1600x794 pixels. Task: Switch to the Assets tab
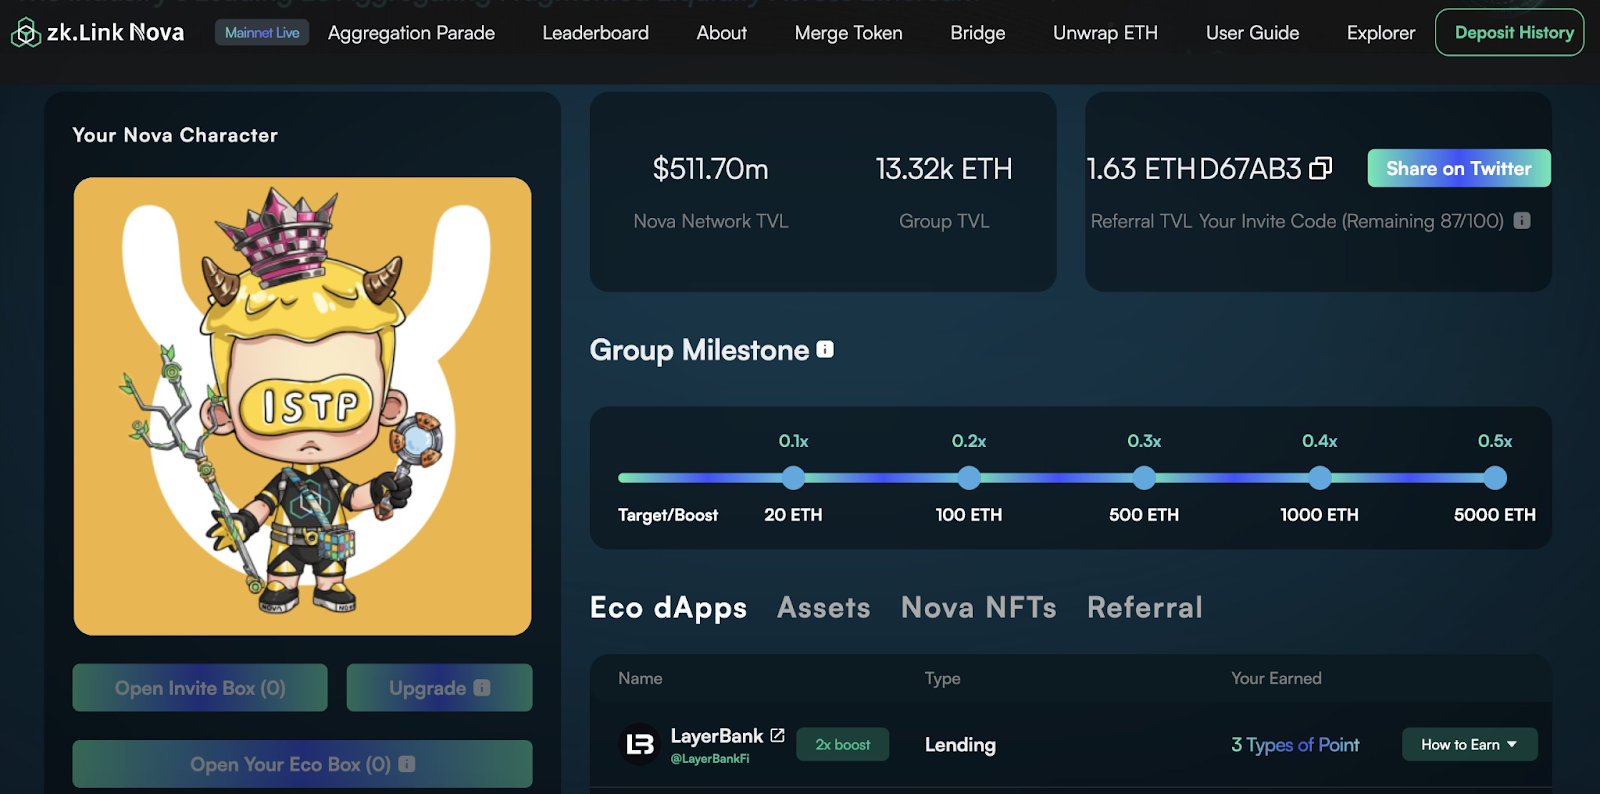[824, 608]
